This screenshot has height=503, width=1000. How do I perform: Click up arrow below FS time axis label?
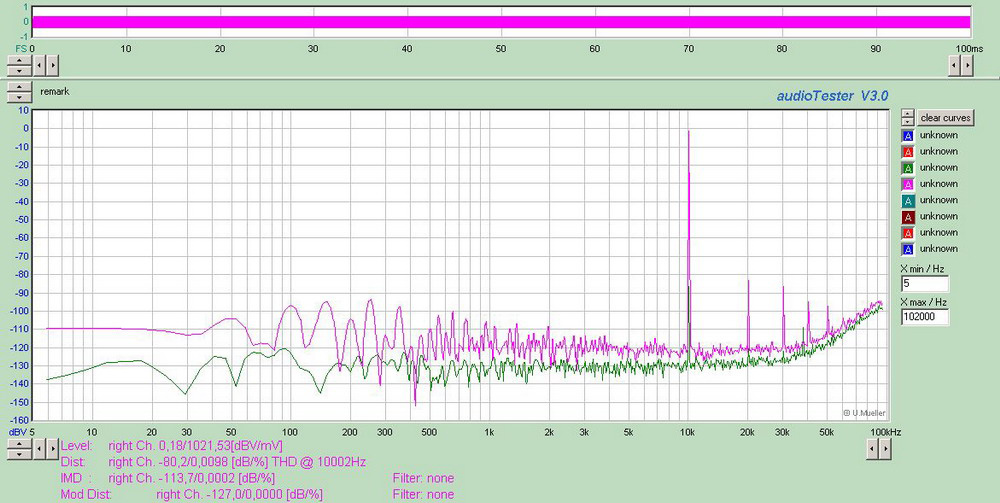[x=18, y=59]
